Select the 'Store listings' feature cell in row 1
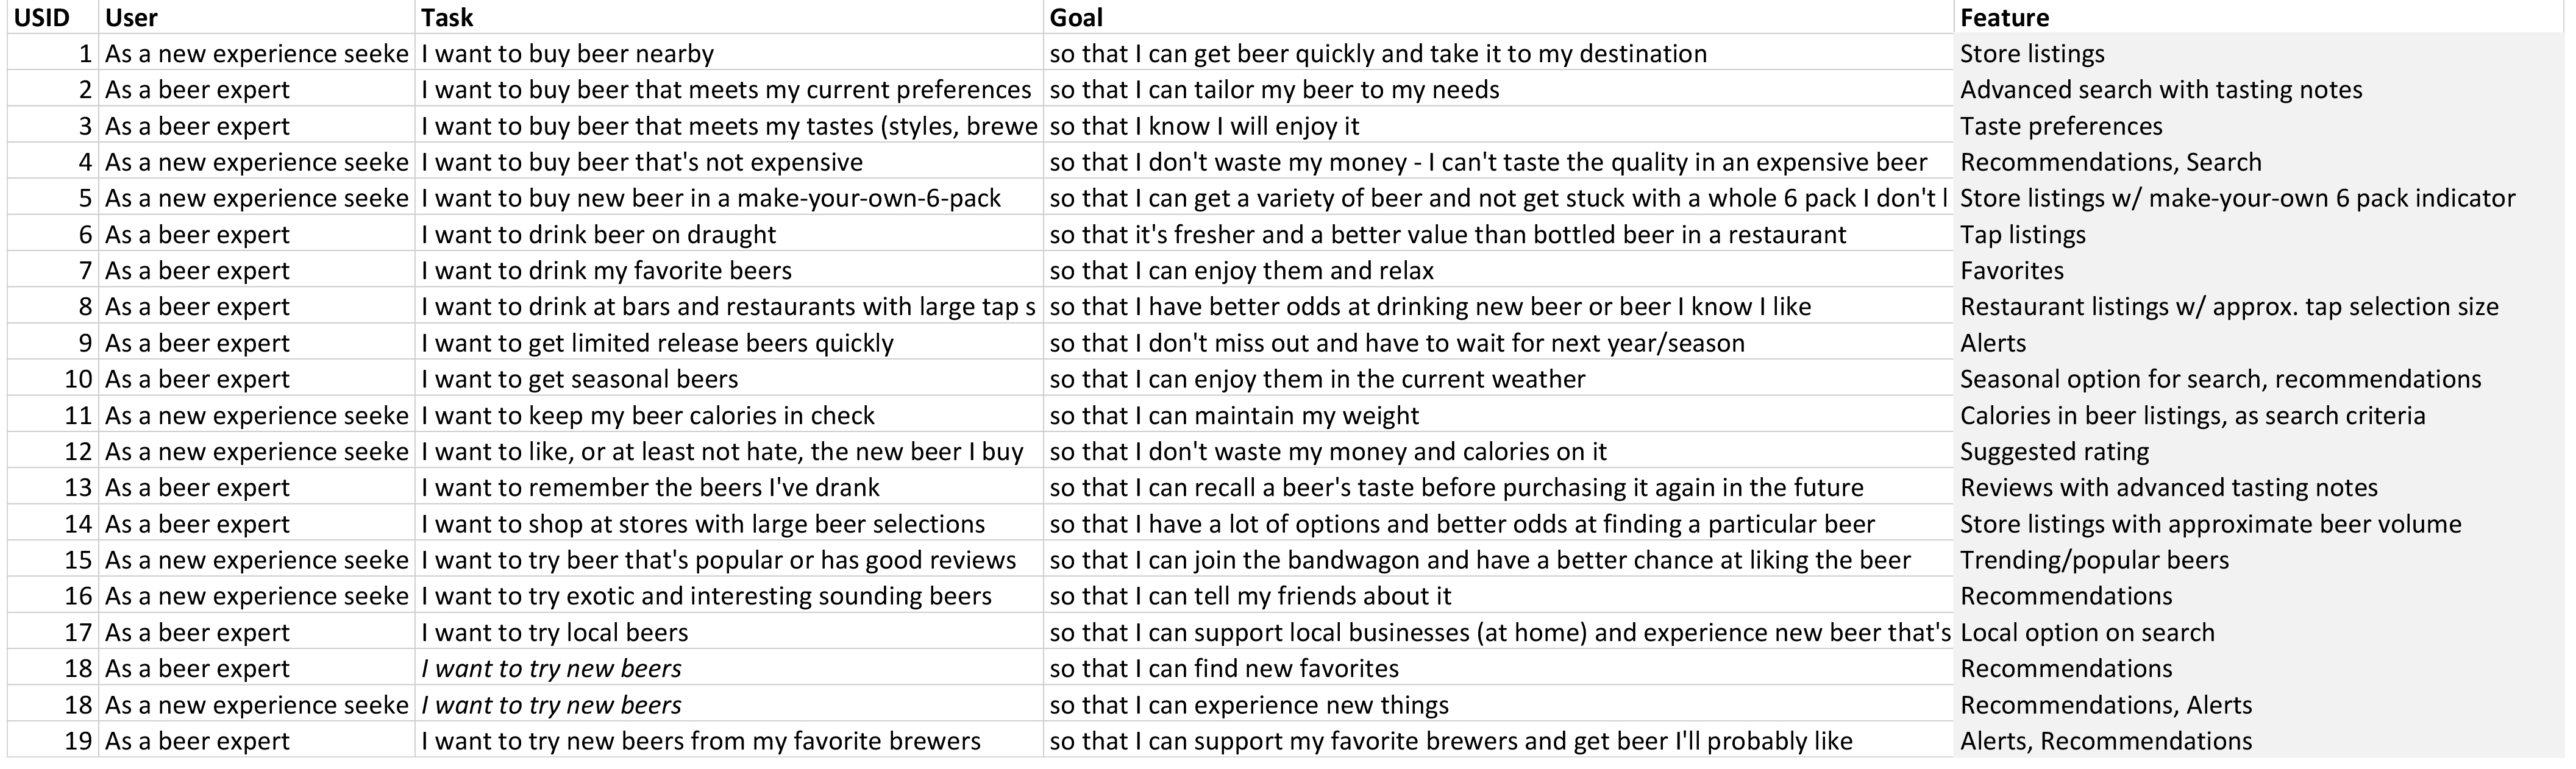2576x769 pixels. coord(2259,53)
